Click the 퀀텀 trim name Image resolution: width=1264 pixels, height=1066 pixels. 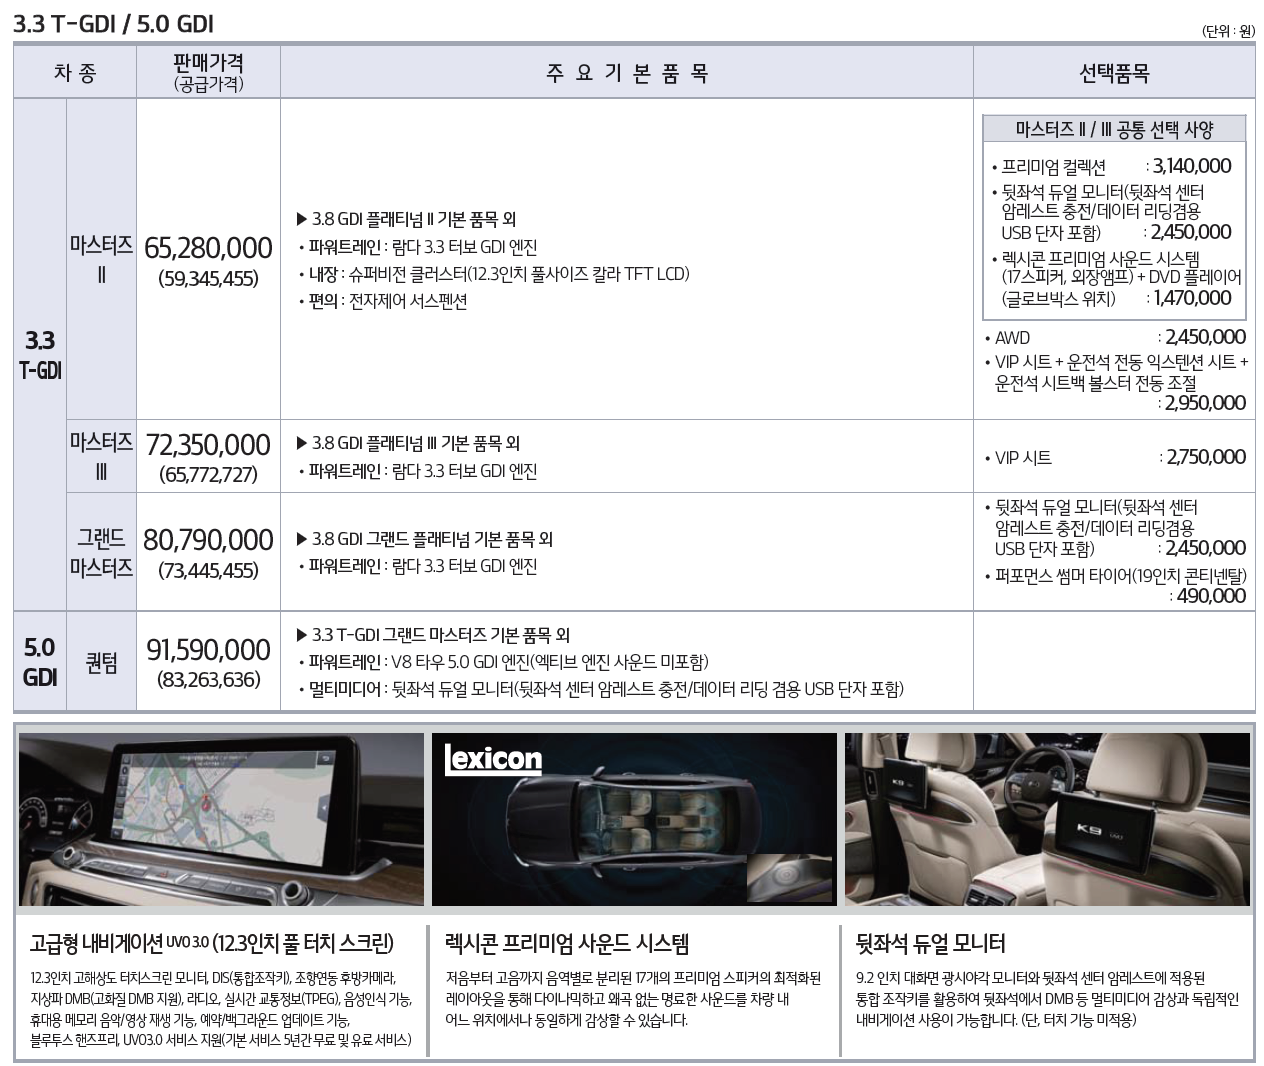pyautogui.click(x=101, y=662)
